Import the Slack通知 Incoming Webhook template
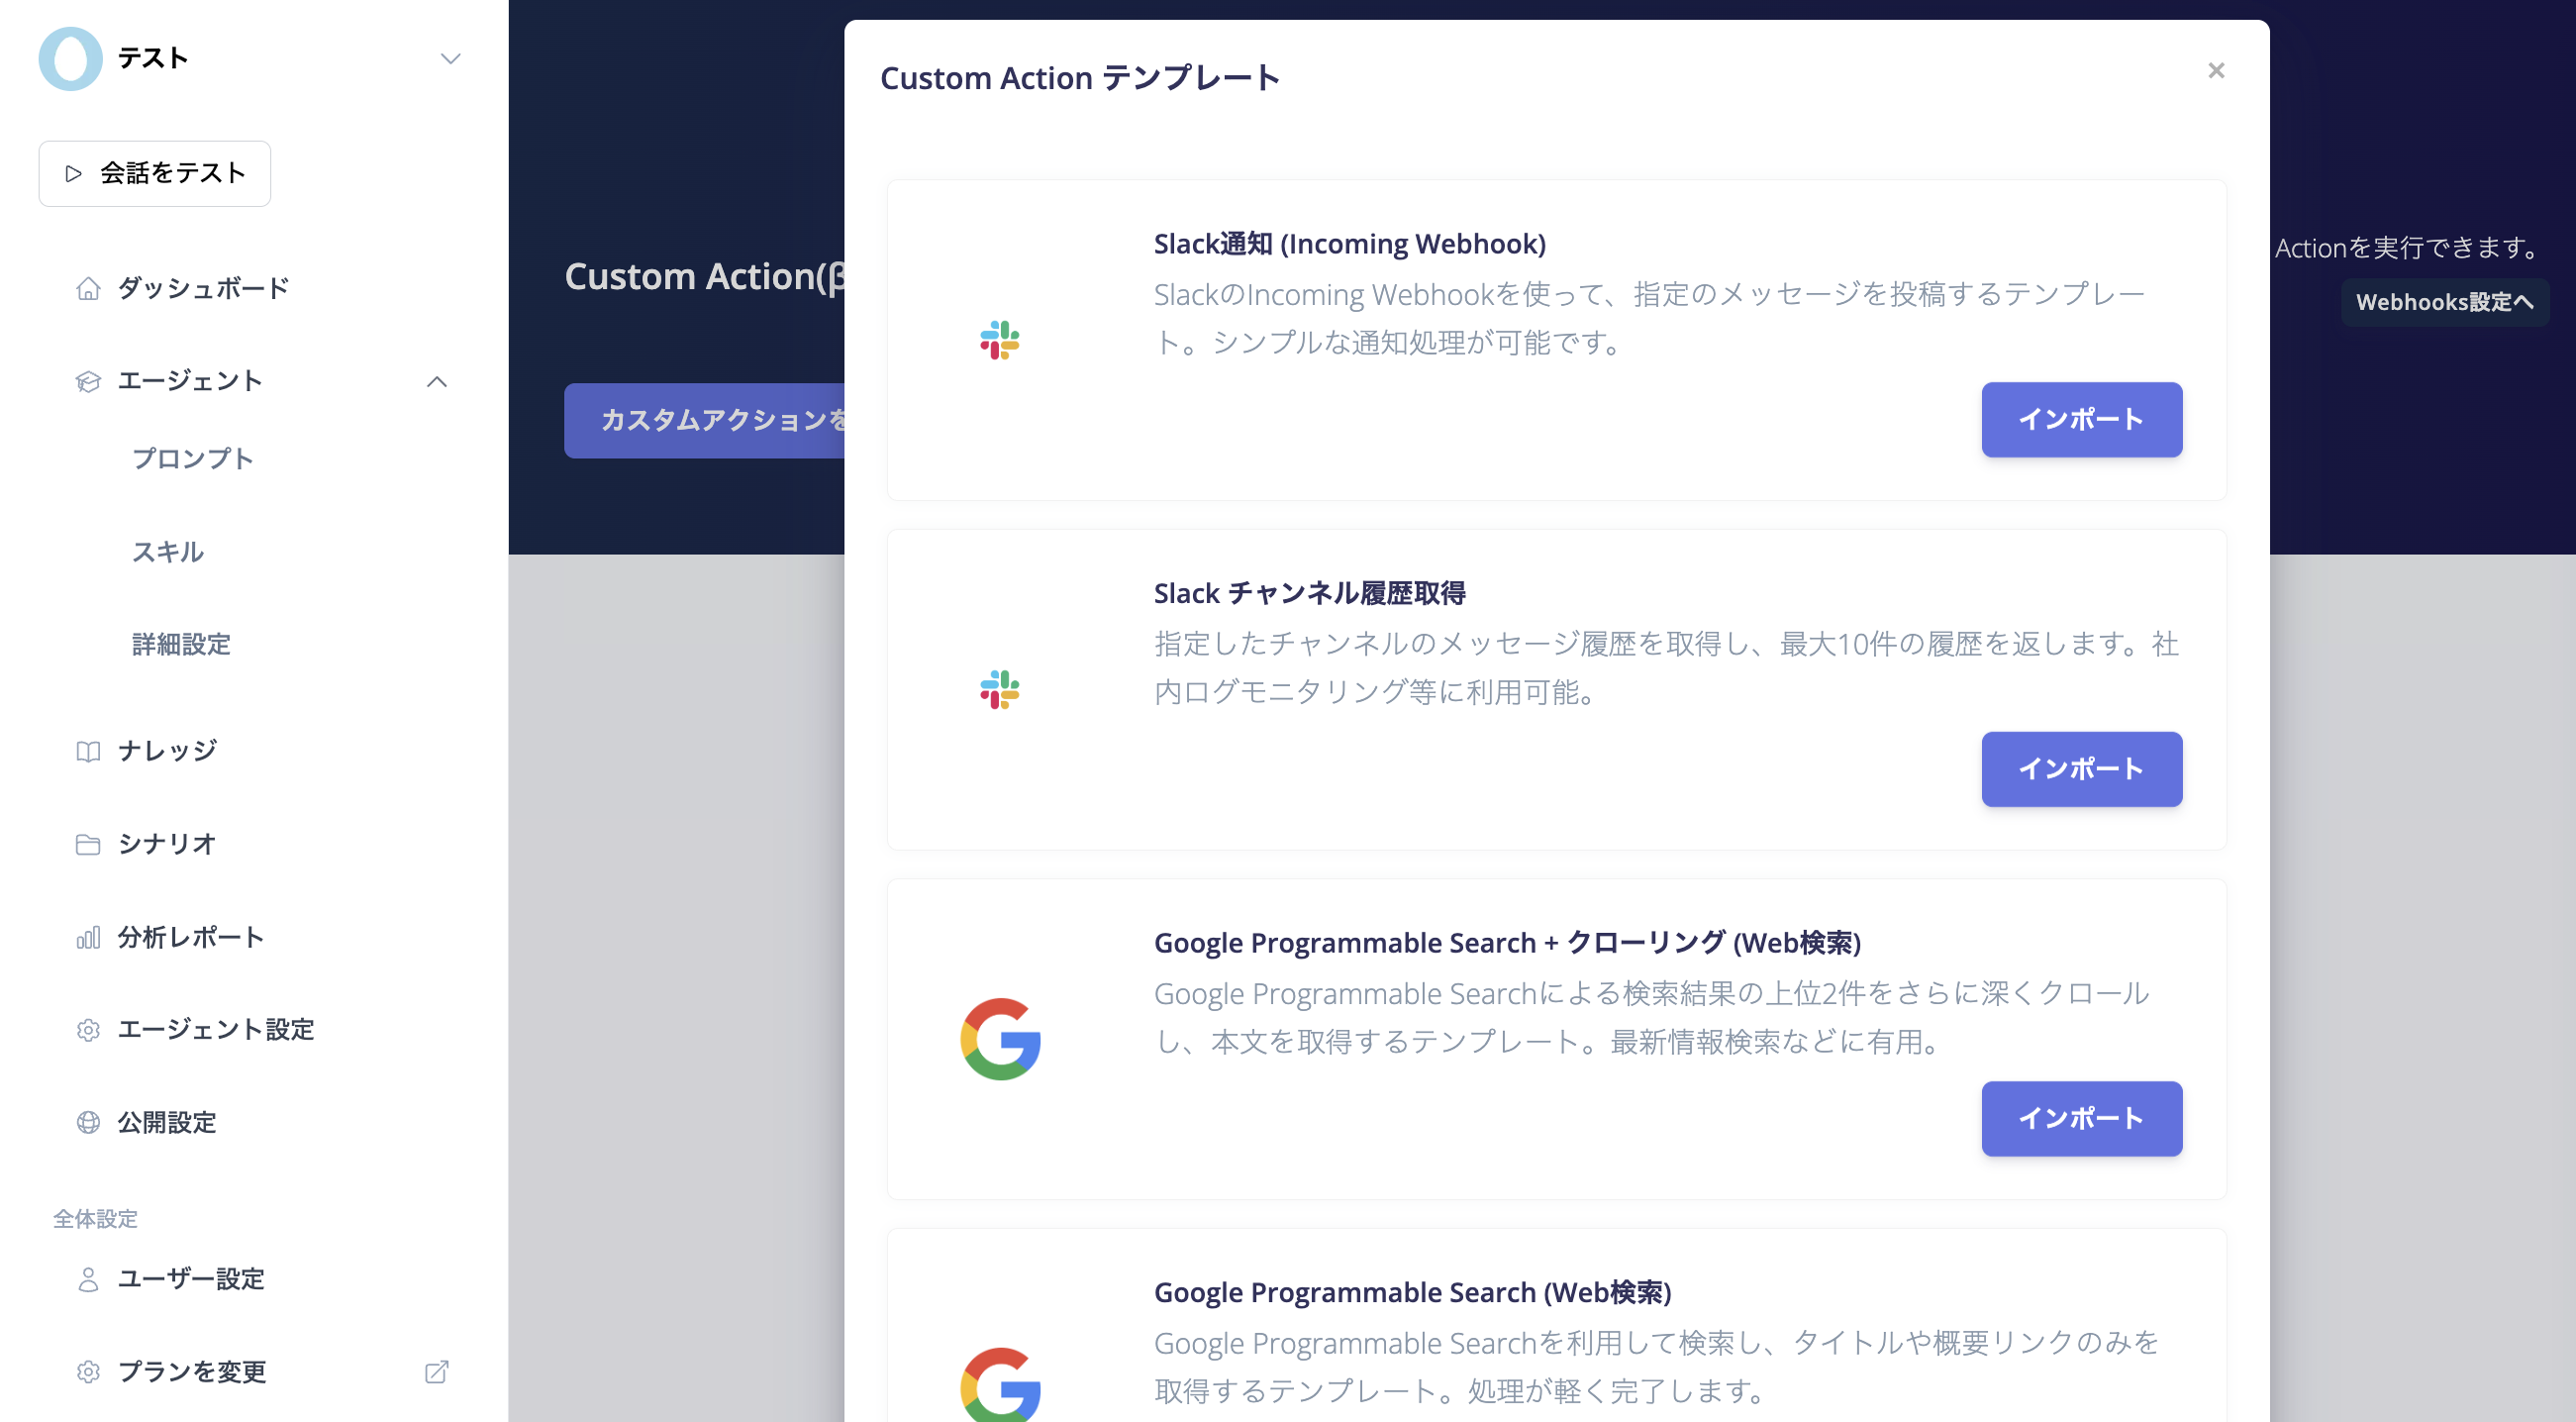The height and width of the screenshot is (1422, 2576). [2081, 419]
